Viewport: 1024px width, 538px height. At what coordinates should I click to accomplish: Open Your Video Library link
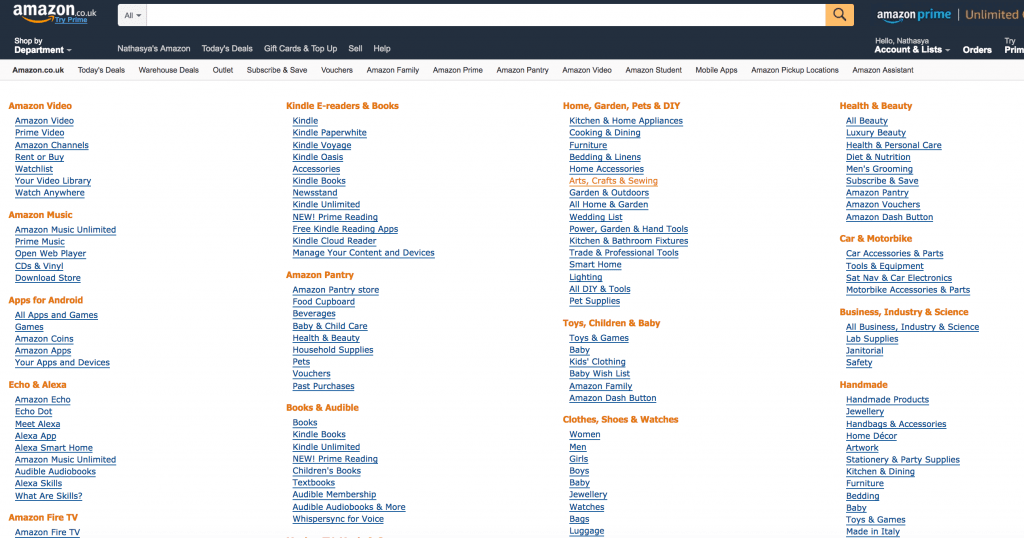pos(53,181)
